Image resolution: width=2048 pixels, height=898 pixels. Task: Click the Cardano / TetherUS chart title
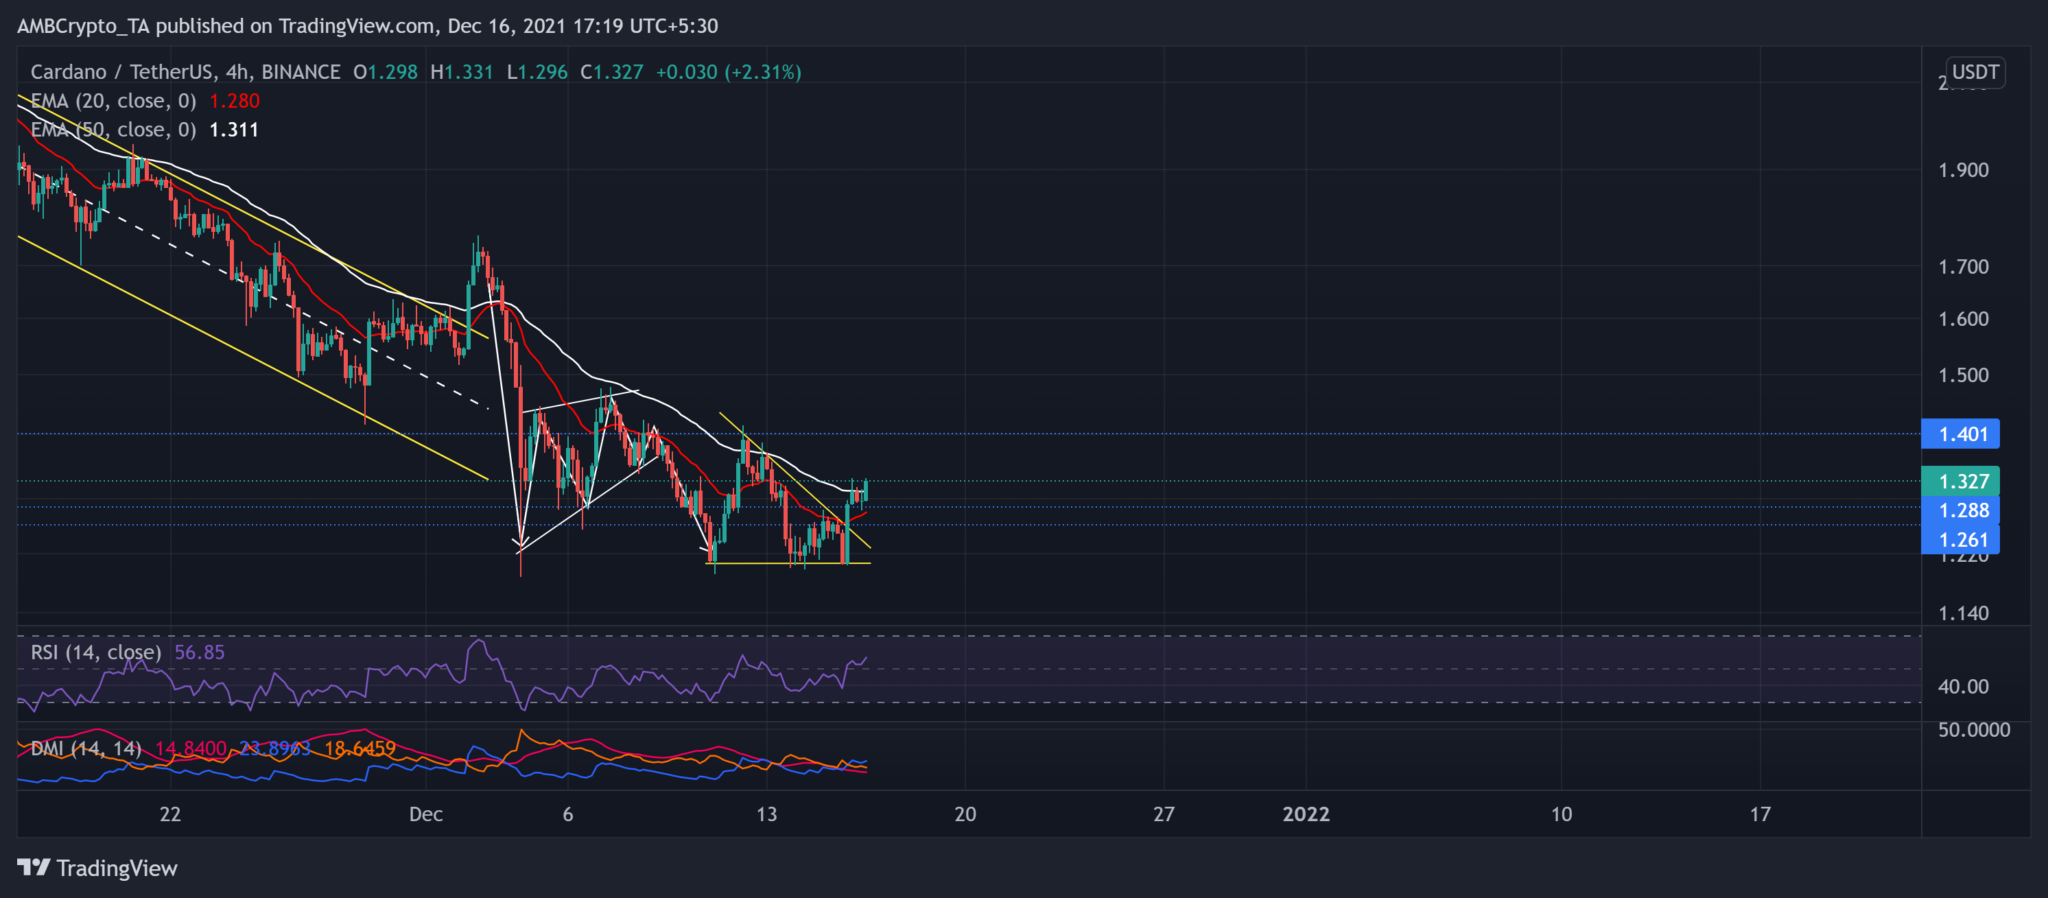tap(186, 72)
